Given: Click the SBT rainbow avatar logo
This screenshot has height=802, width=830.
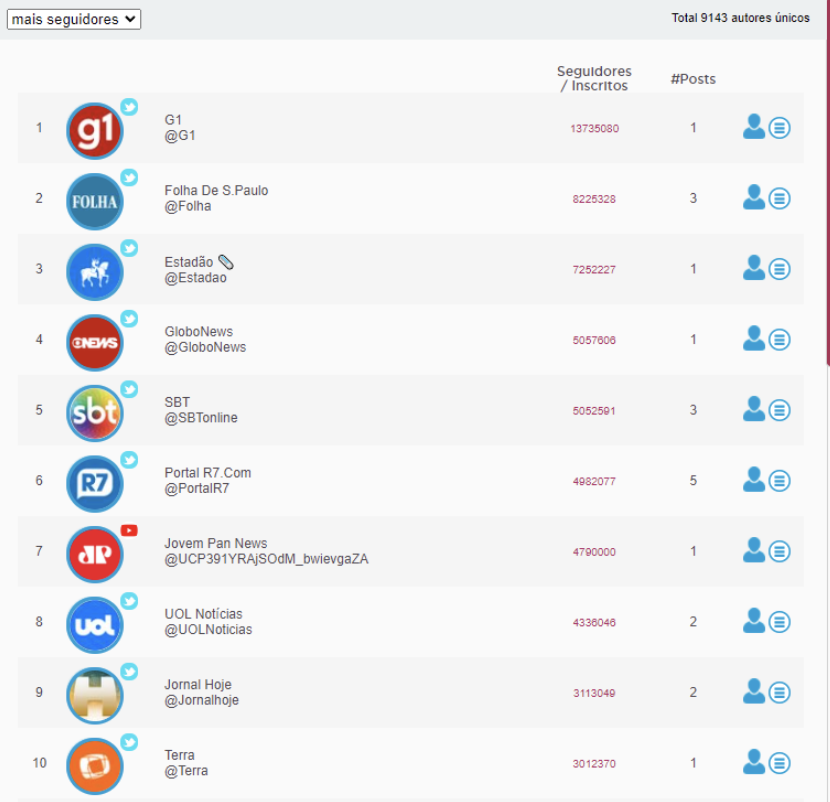Looking at the screenshot, I should point(95,413).
